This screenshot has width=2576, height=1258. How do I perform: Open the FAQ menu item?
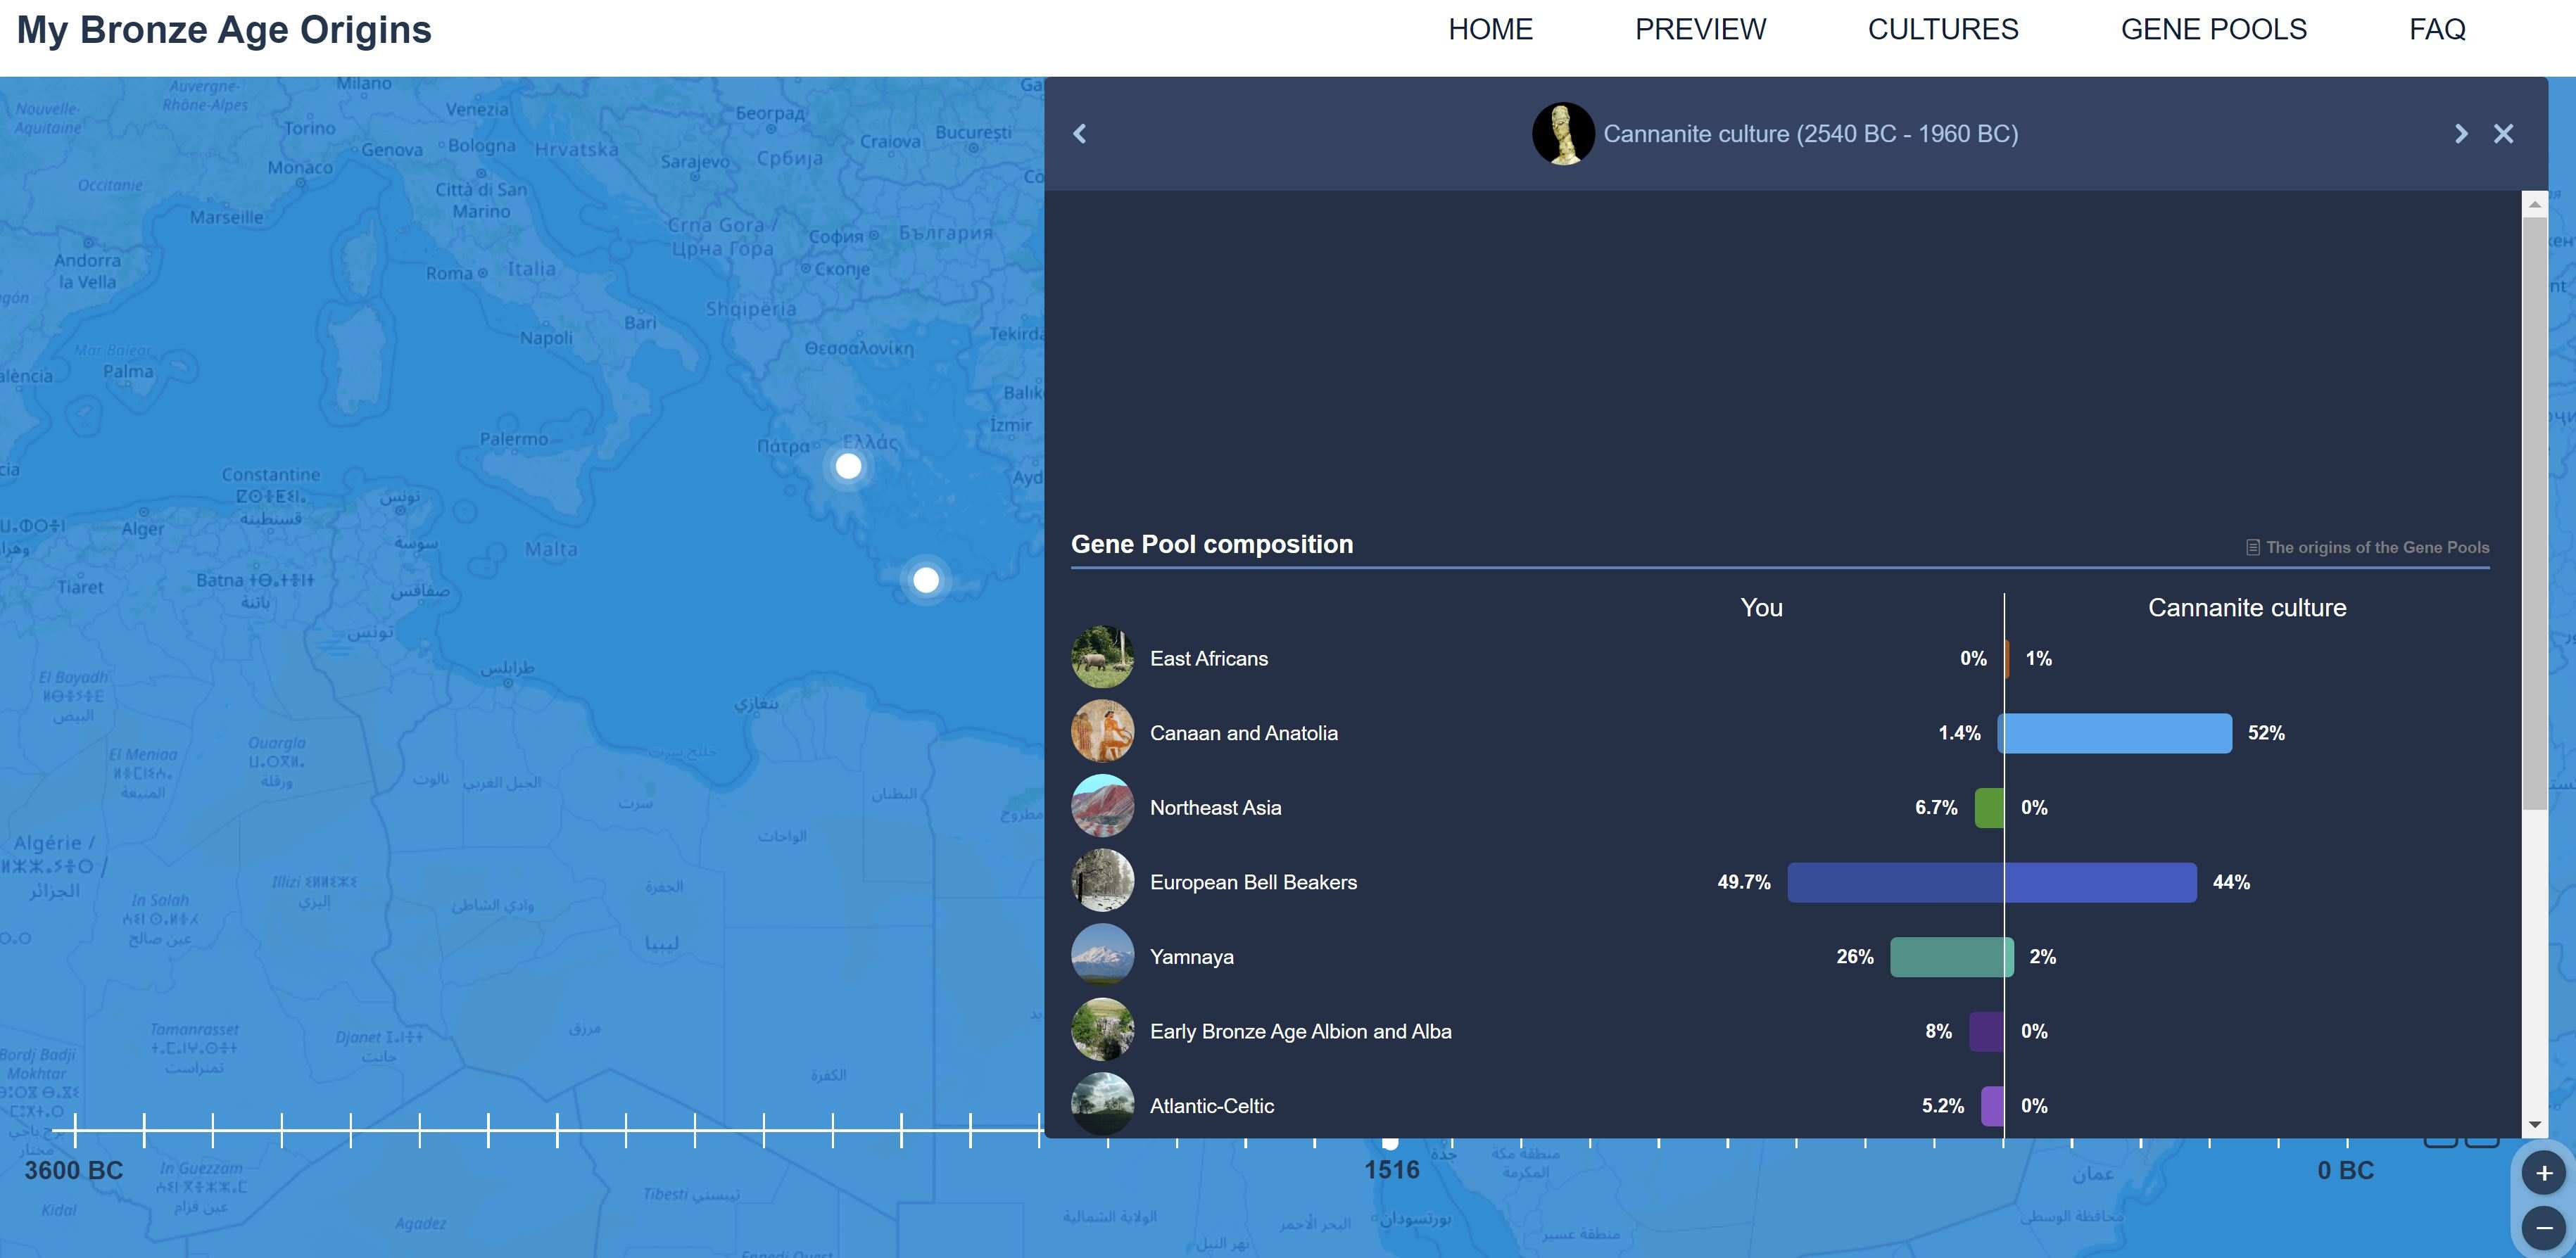pos(2437,30)
